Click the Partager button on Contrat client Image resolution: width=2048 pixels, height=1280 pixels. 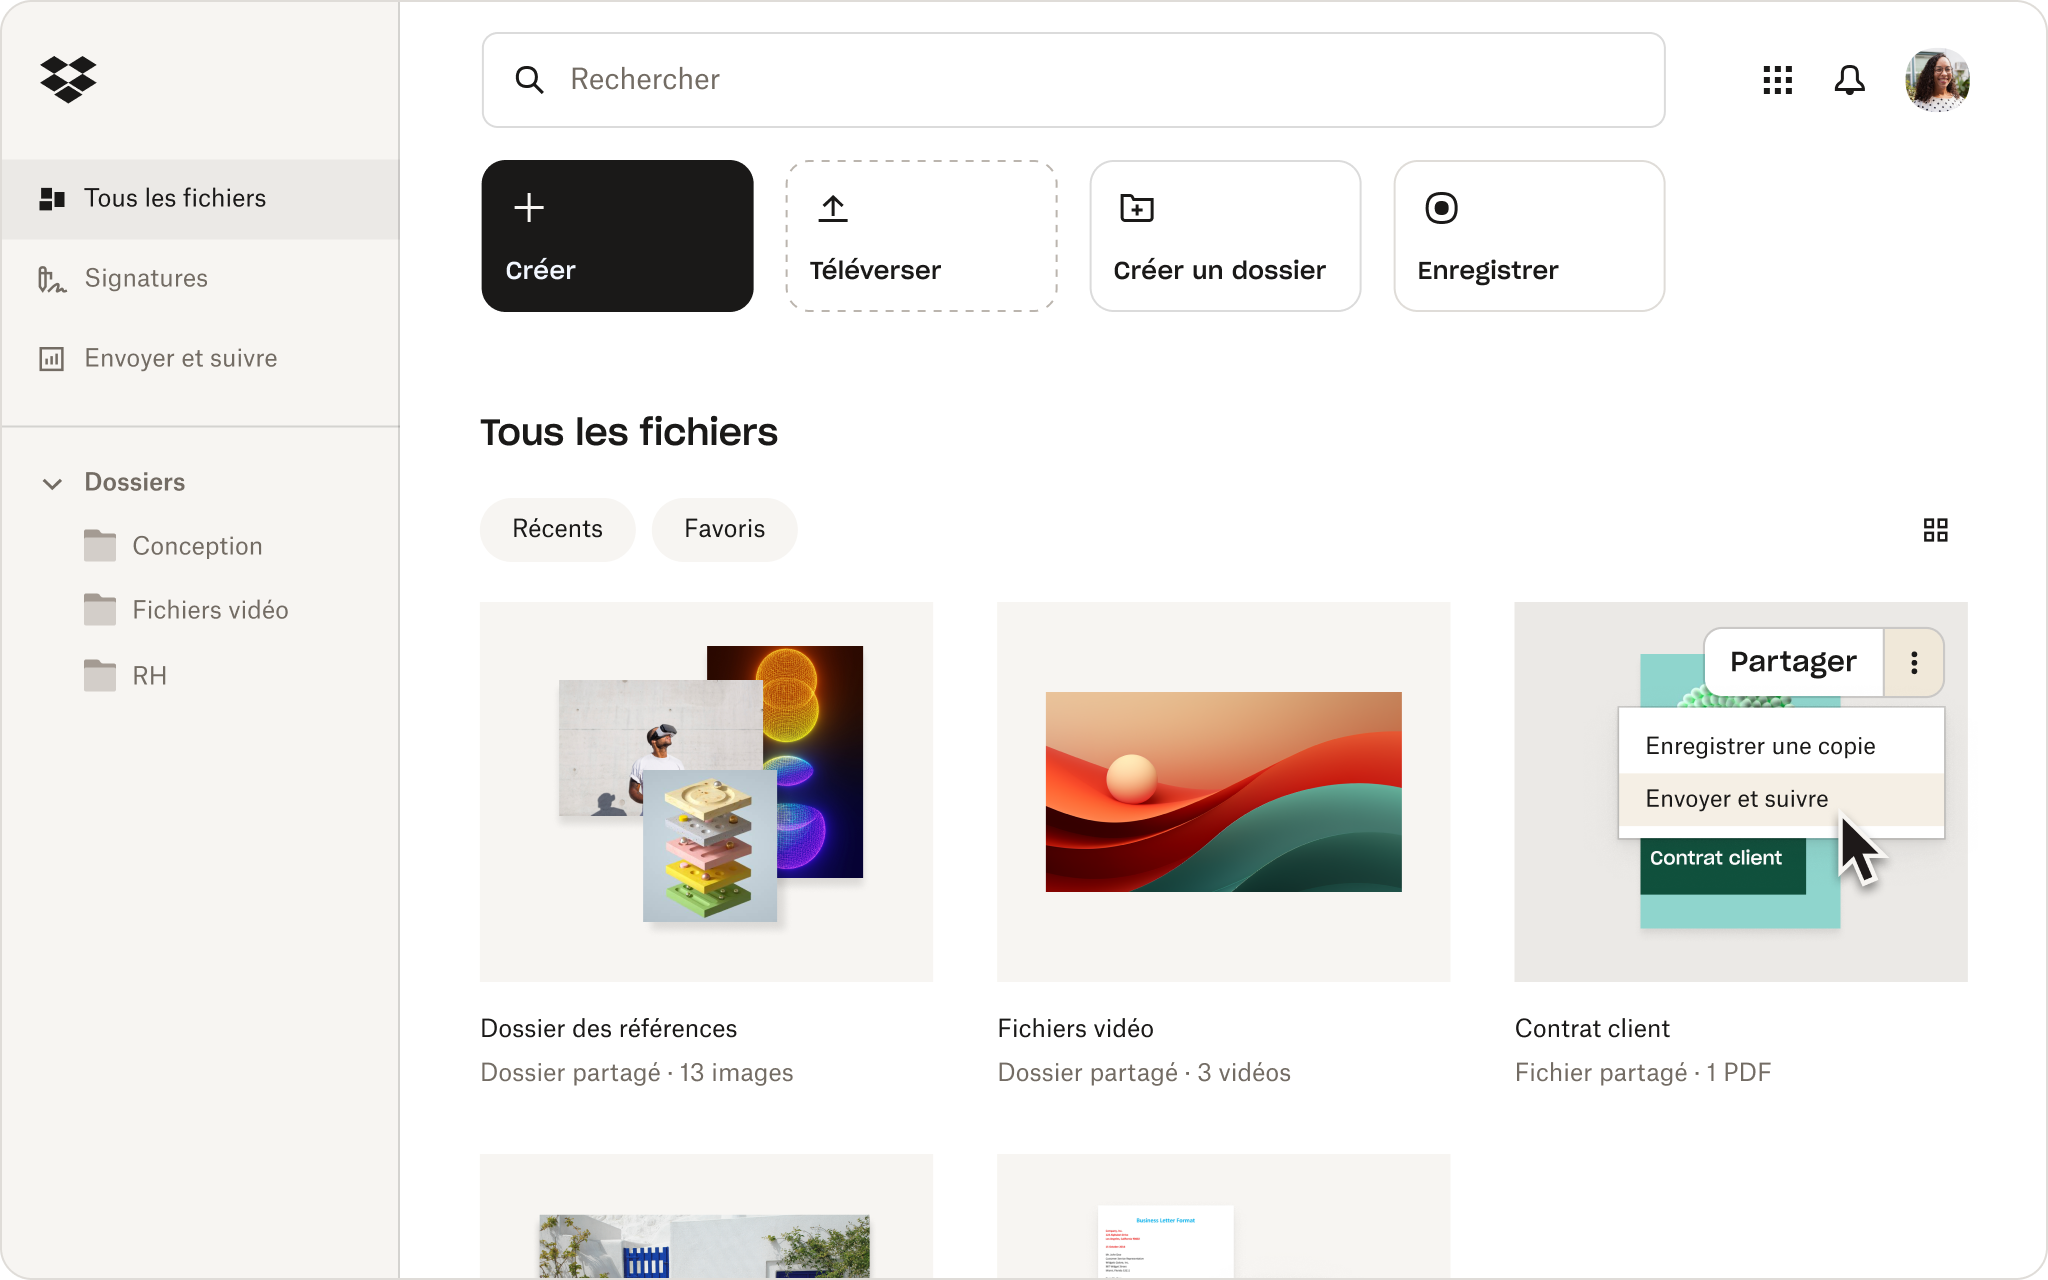point(1791,662)
